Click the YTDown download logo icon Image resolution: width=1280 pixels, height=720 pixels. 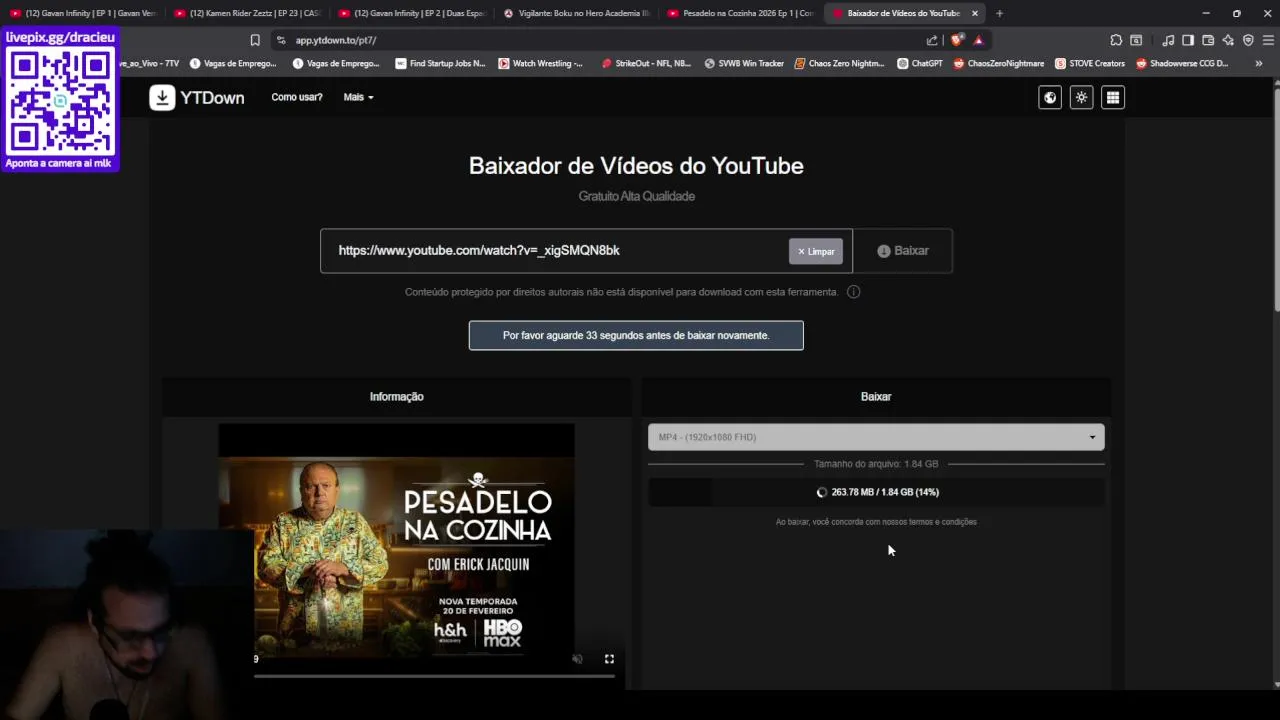(162, 97)
